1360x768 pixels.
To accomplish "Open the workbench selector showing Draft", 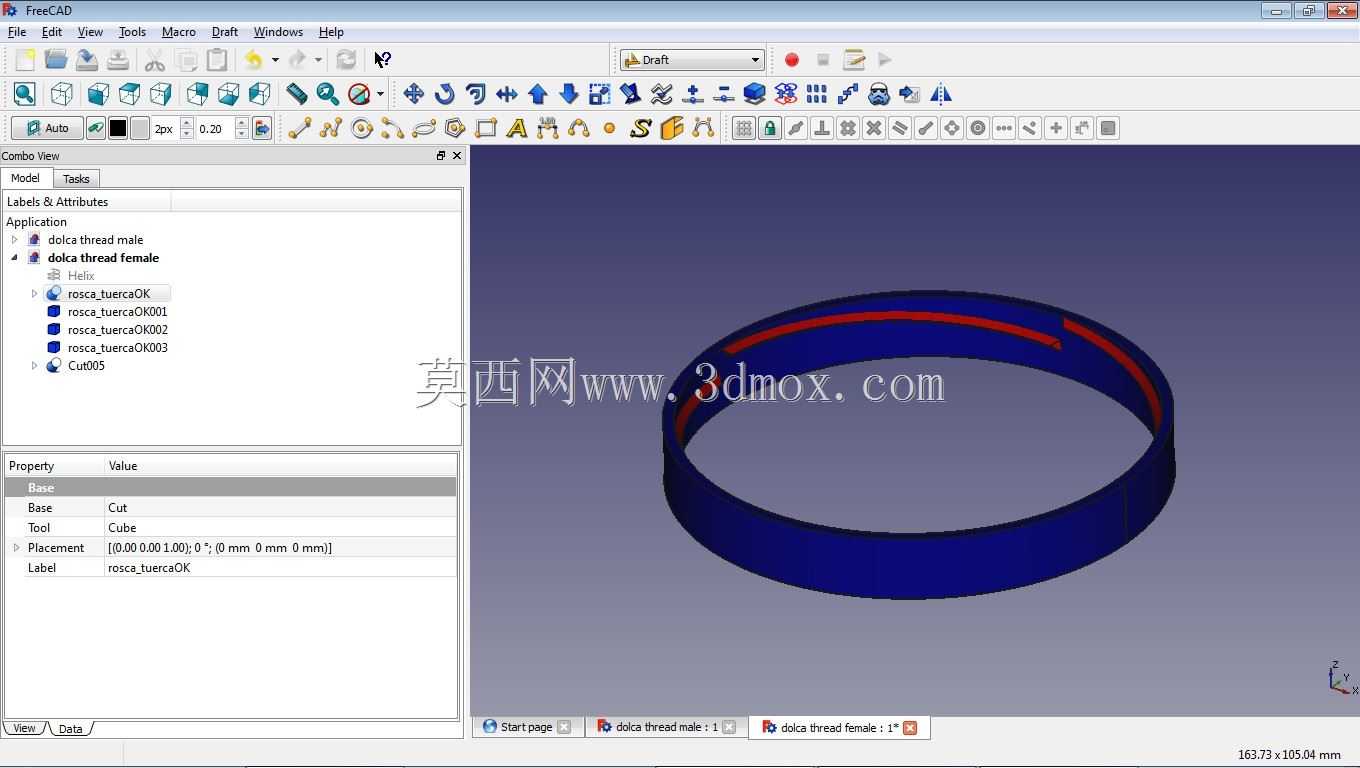I will pyautogui.click(x=692, y=60).
